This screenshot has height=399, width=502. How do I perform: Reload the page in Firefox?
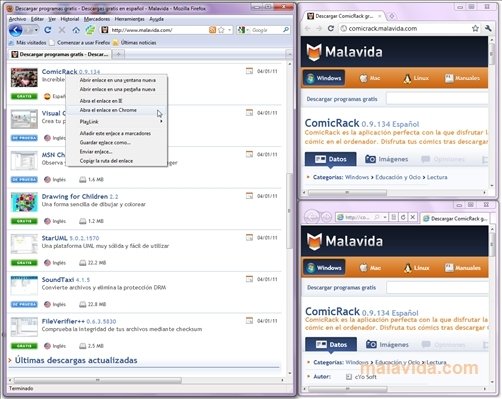48,30
